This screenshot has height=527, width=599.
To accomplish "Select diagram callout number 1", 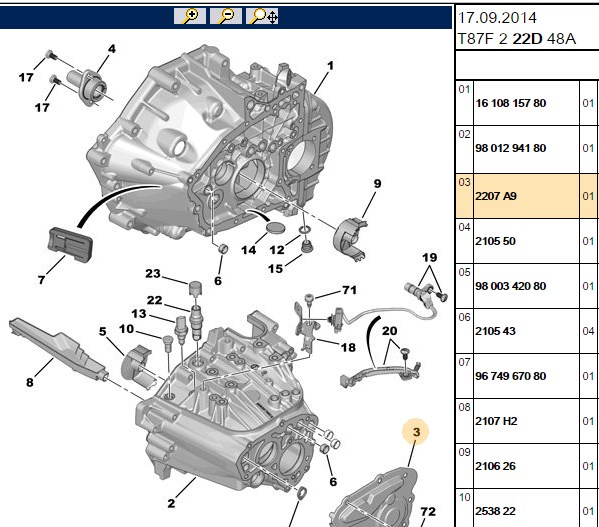I will click(330, 66).
